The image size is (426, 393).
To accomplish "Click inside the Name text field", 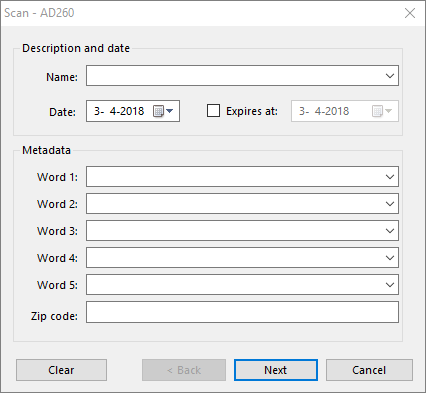I will pos(234,76).
